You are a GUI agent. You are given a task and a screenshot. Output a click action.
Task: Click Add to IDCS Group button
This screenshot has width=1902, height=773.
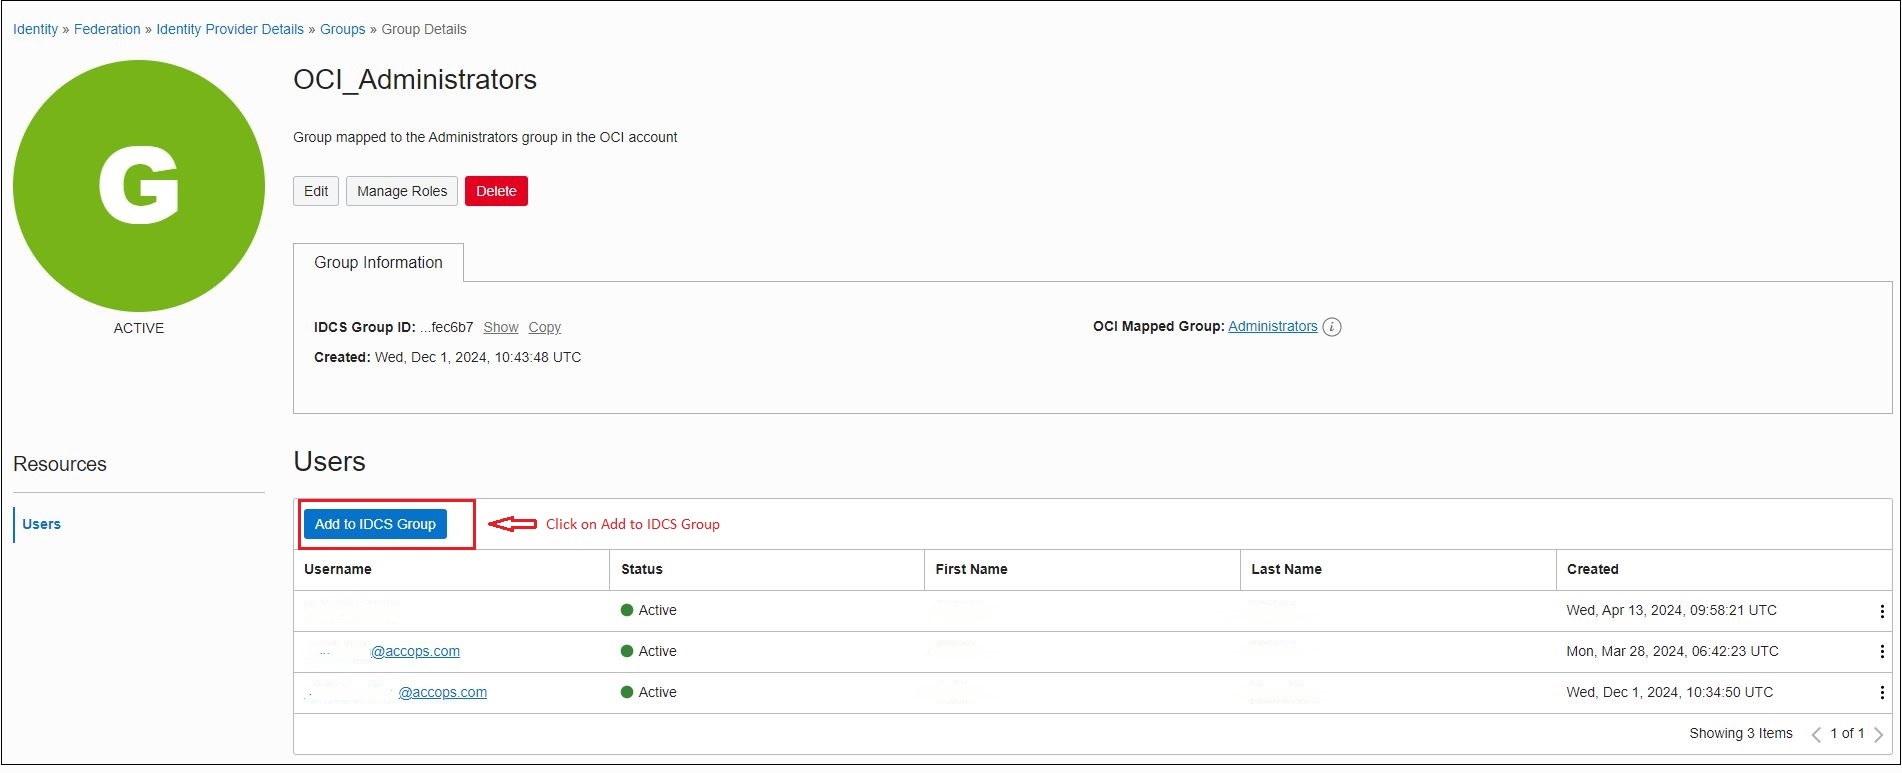point(375,524)
